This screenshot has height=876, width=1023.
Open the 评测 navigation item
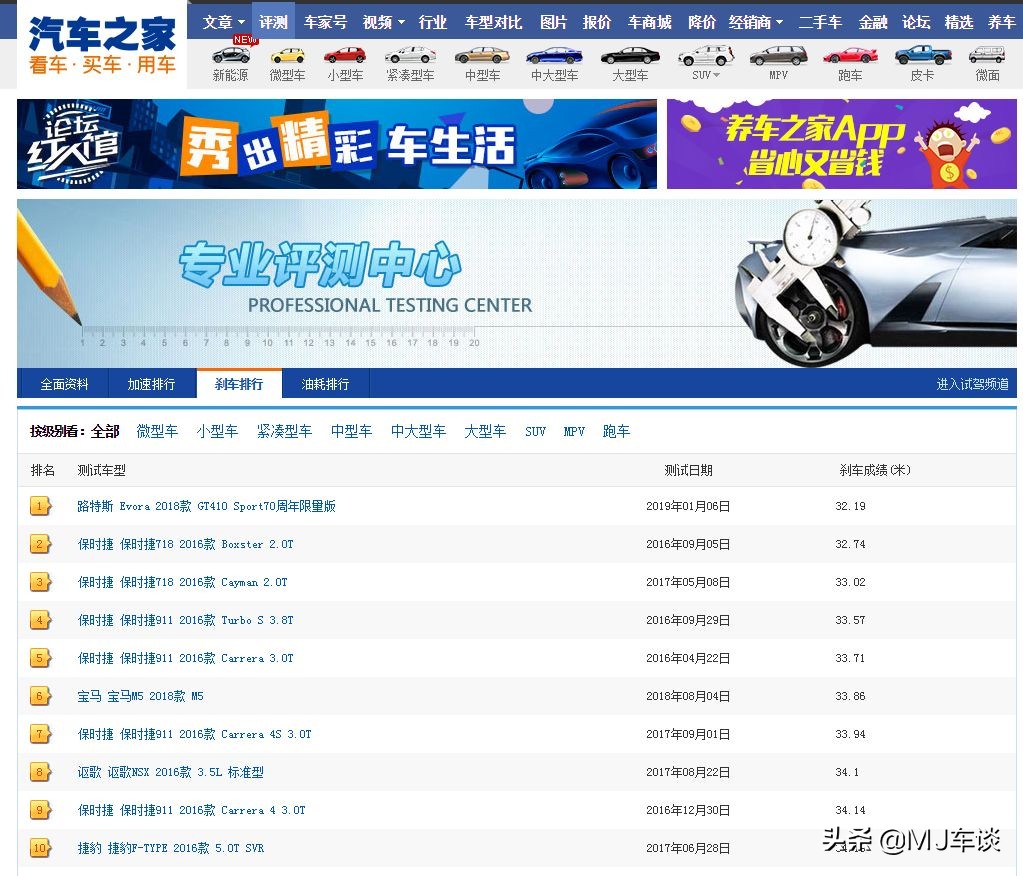273,22
